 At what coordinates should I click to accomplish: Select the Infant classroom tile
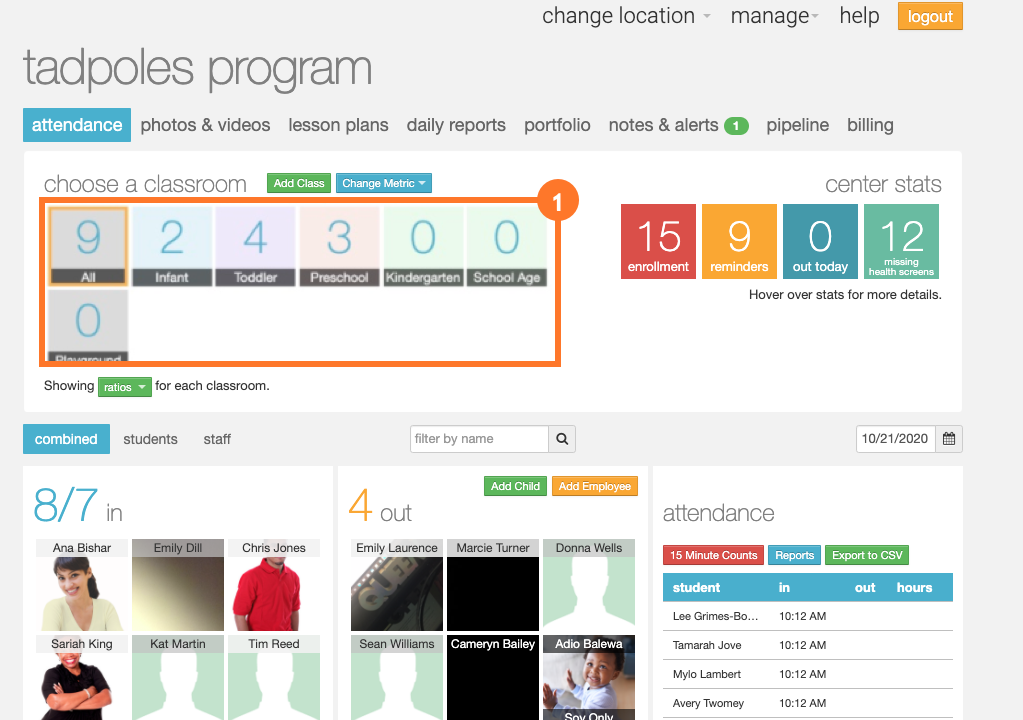coord(172,246)
